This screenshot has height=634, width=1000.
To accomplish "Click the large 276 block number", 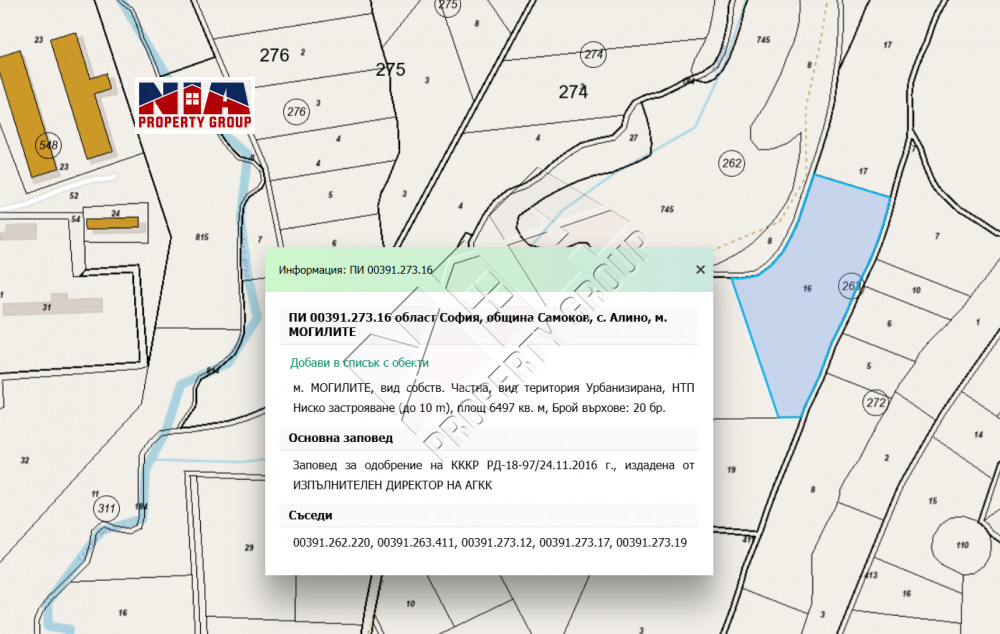I will click(274, 55).
